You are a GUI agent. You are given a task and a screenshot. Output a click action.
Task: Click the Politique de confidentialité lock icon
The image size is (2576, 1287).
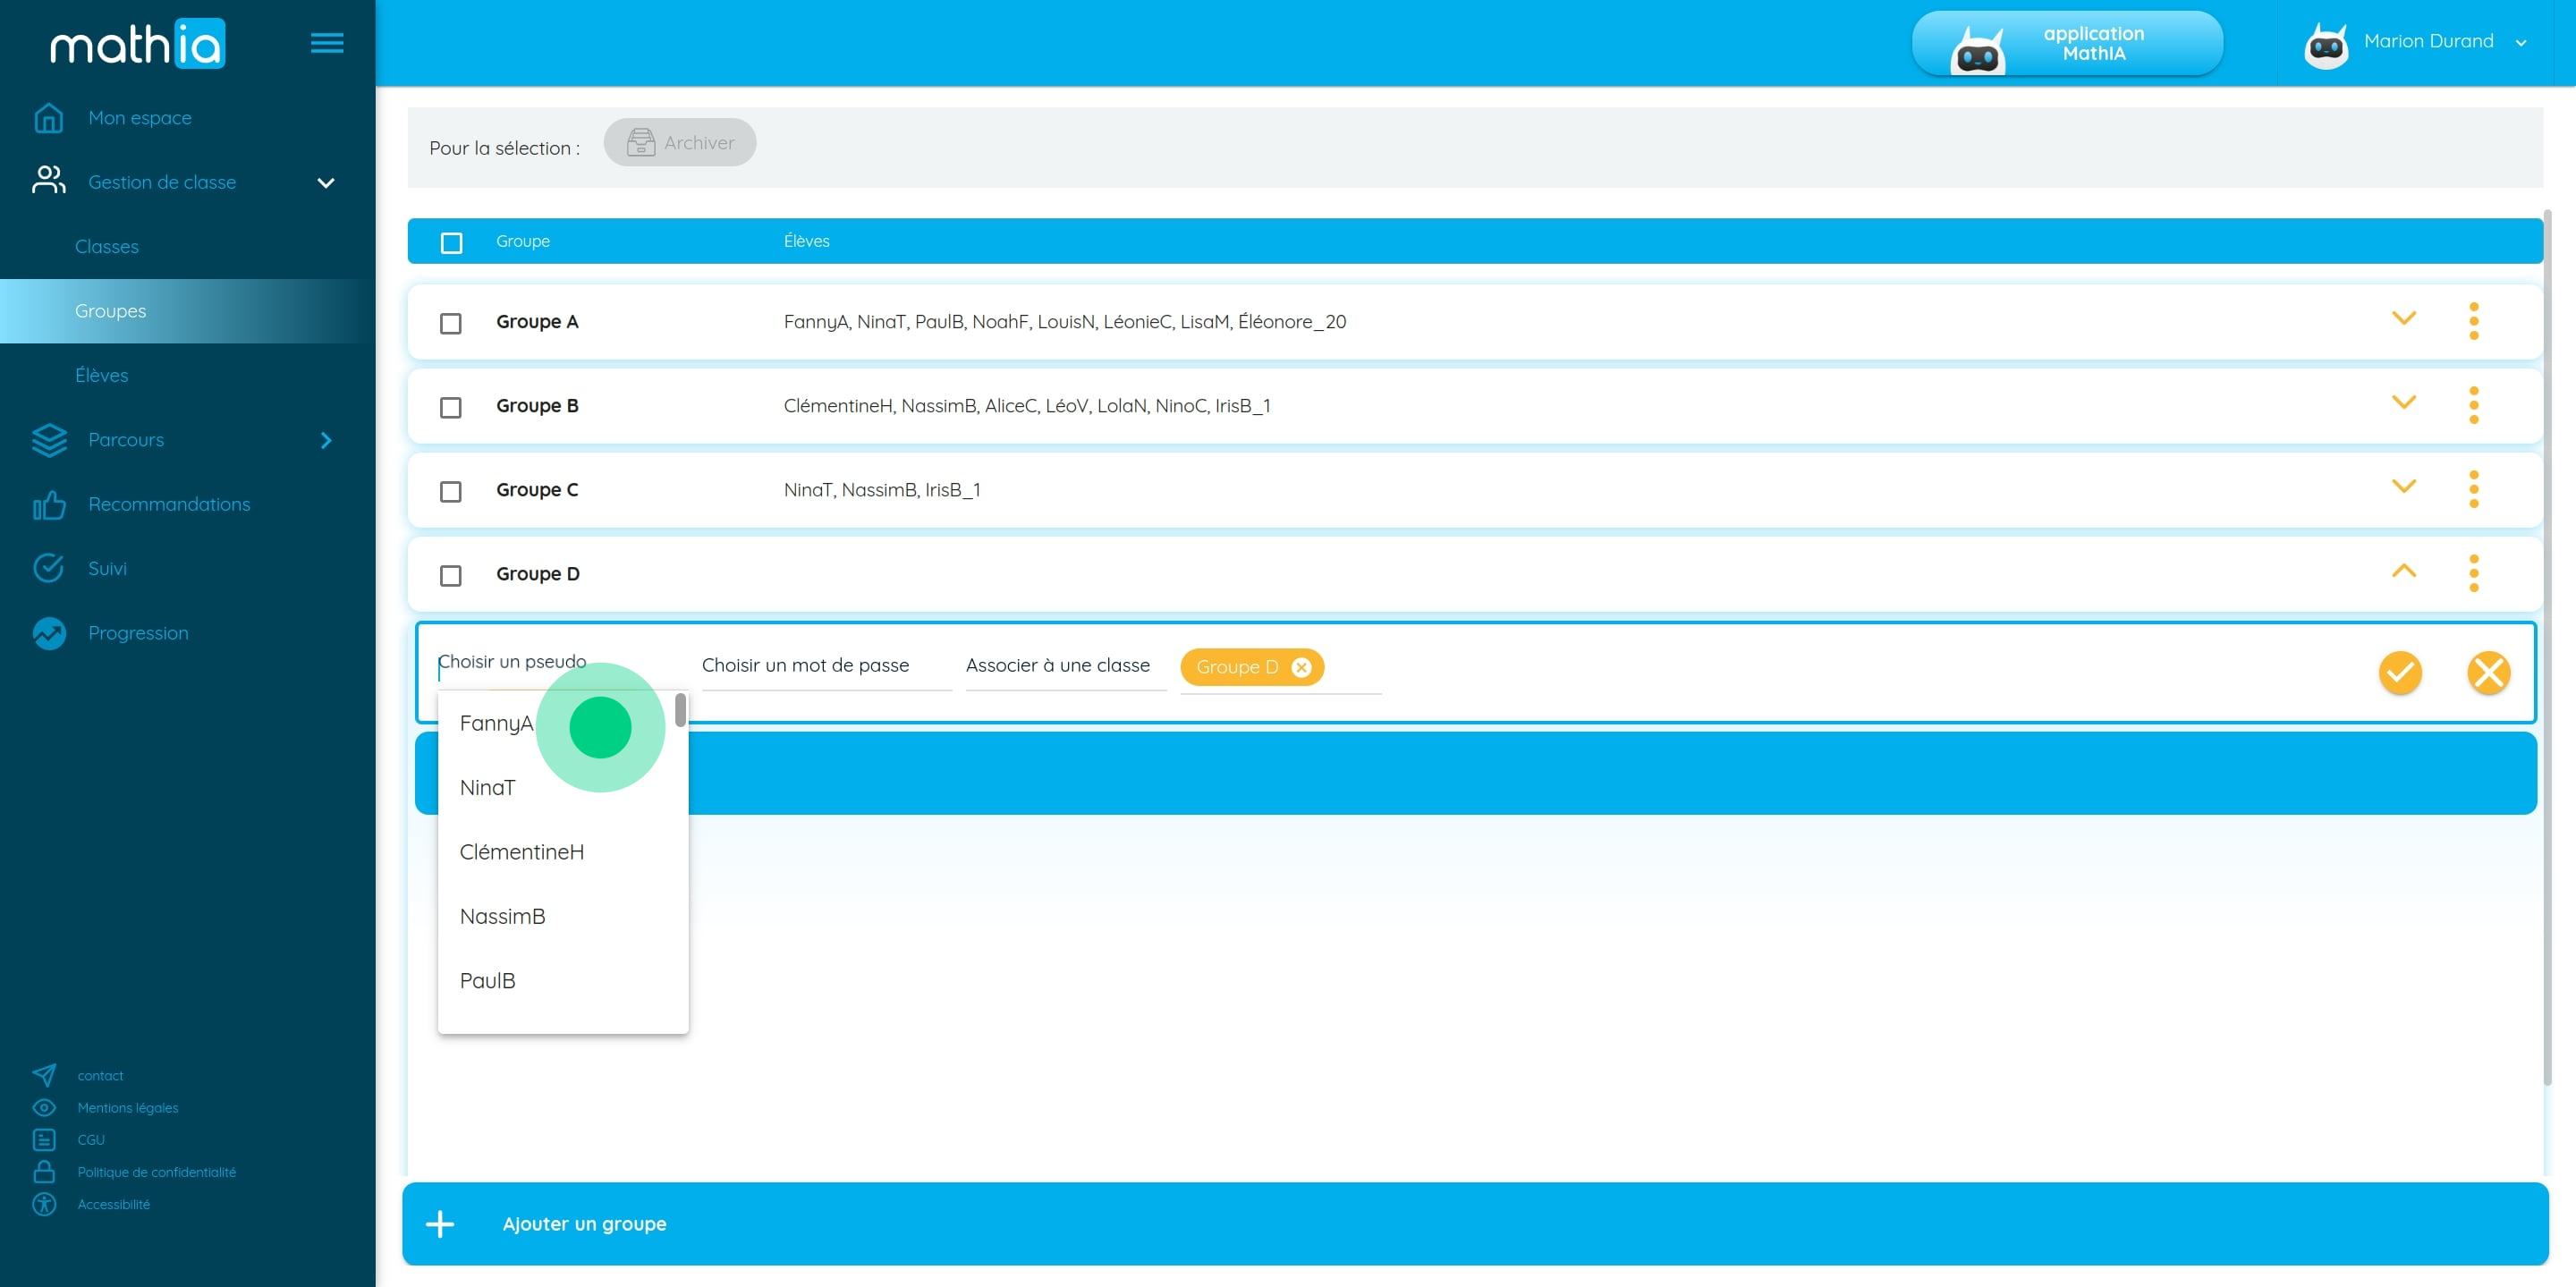click(44, 1172)
